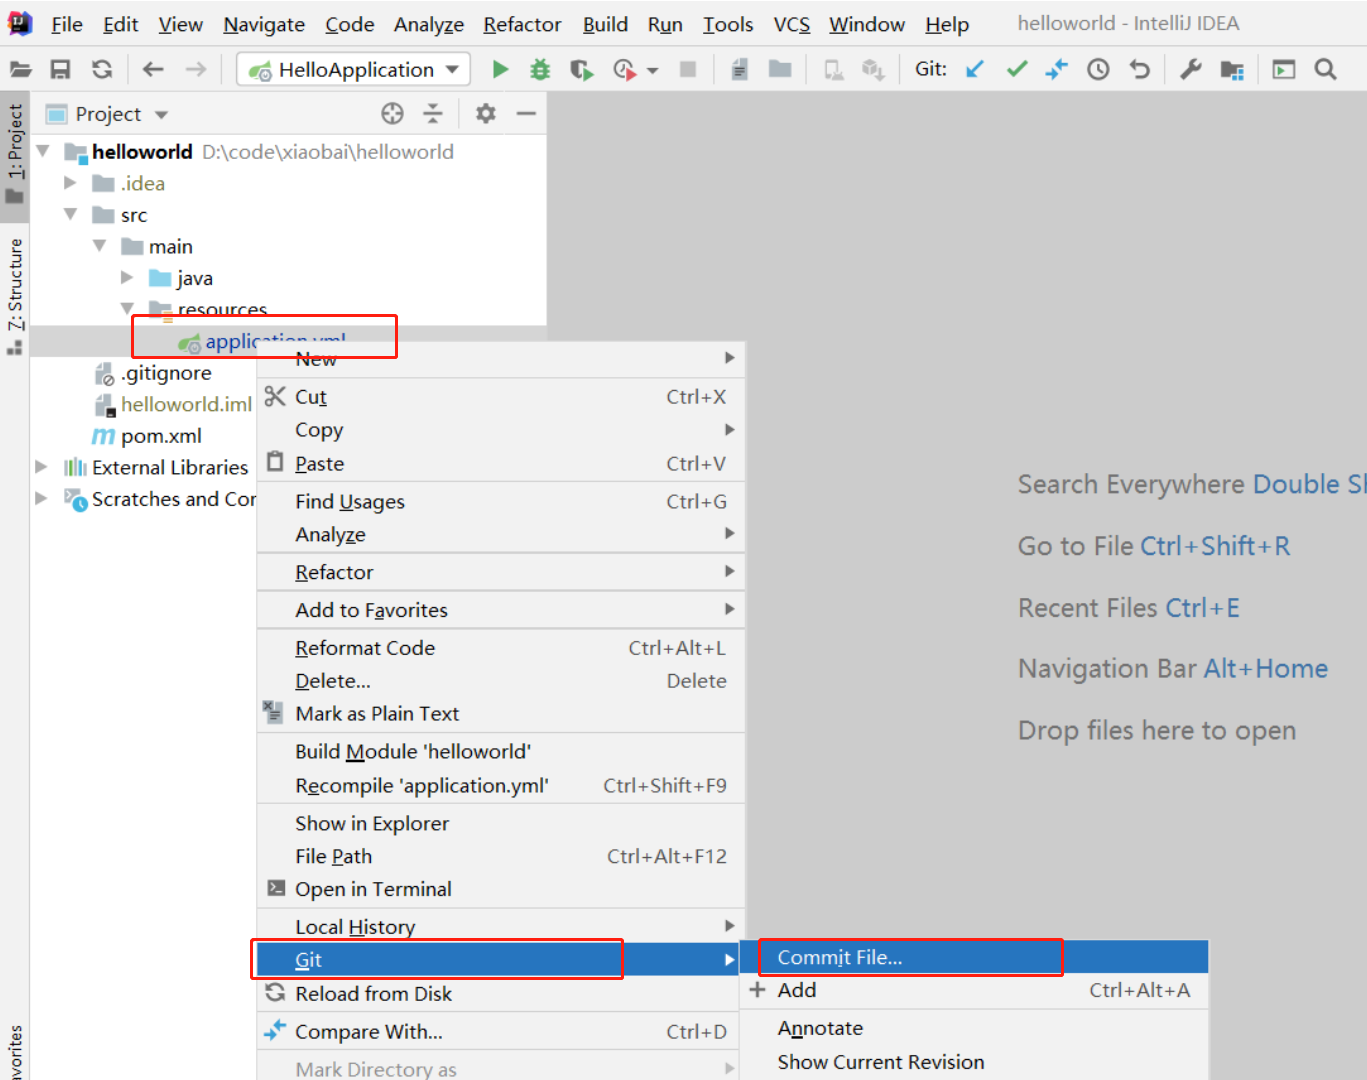
Task: Open Search Everywhere magnifier icon
Action: (x=1325, y=69)
